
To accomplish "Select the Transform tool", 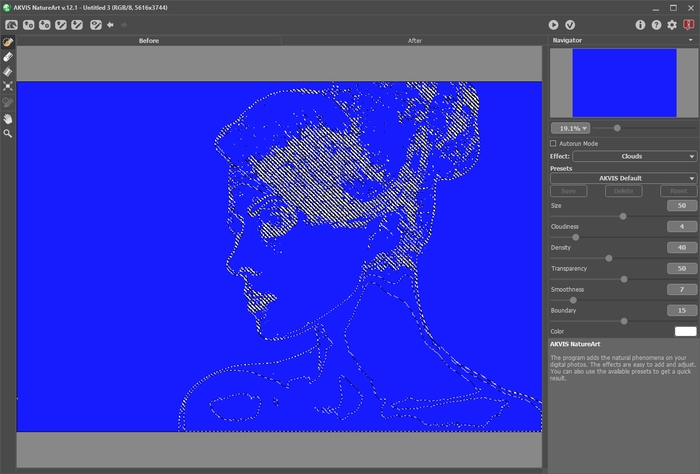I will [8, 86].
